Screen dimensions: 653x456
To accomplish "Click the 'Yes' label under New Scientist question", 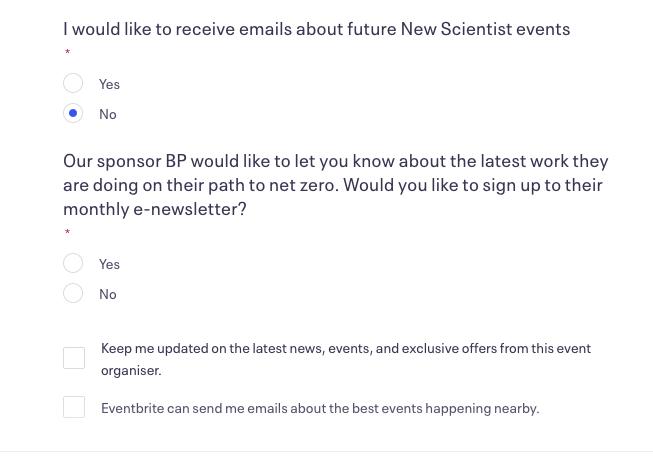I will click(x=109, y=84).
